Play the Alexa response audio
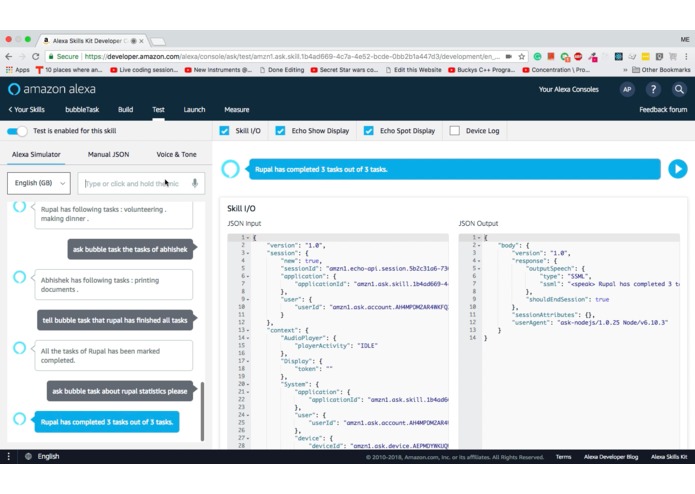The image size is (695, 494). 678,169
